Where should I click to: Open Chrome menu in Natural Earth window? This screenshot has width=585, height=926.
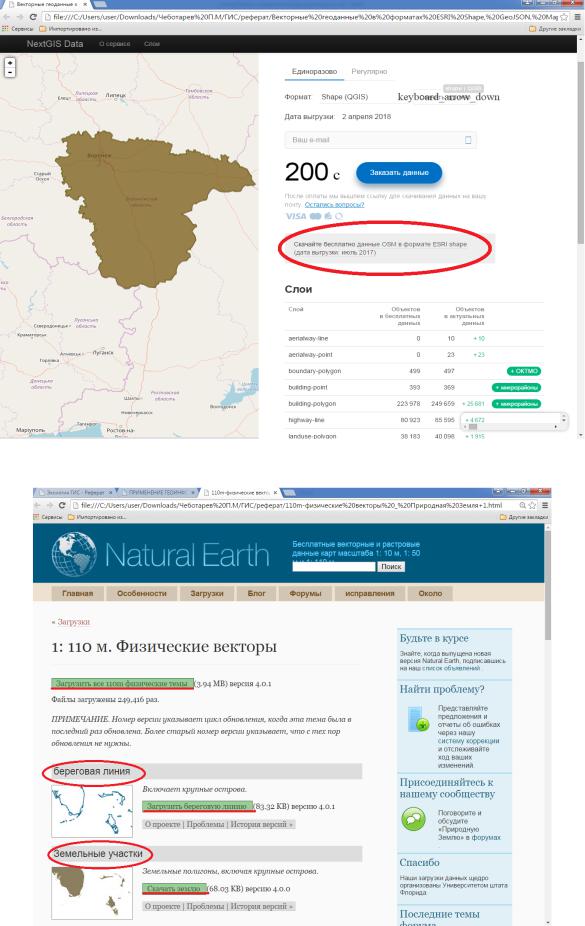coord(544,506)
